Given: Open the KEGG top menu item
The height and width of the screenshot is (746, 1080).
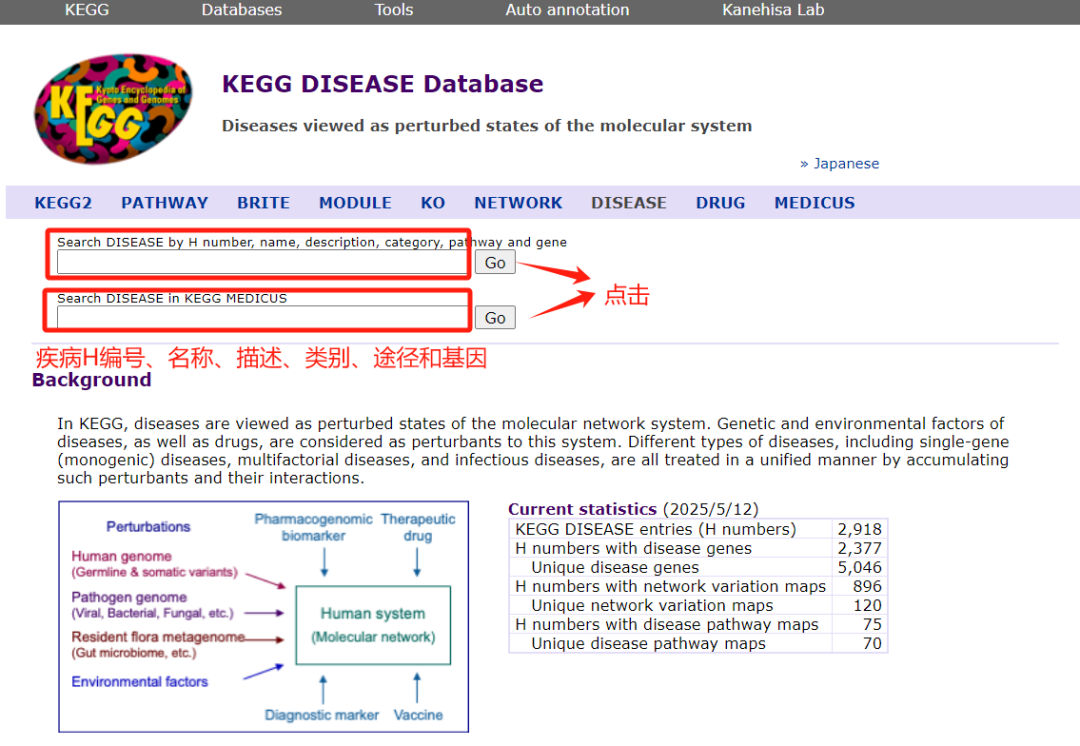Looking at the screenshot, I should (87, 10).
